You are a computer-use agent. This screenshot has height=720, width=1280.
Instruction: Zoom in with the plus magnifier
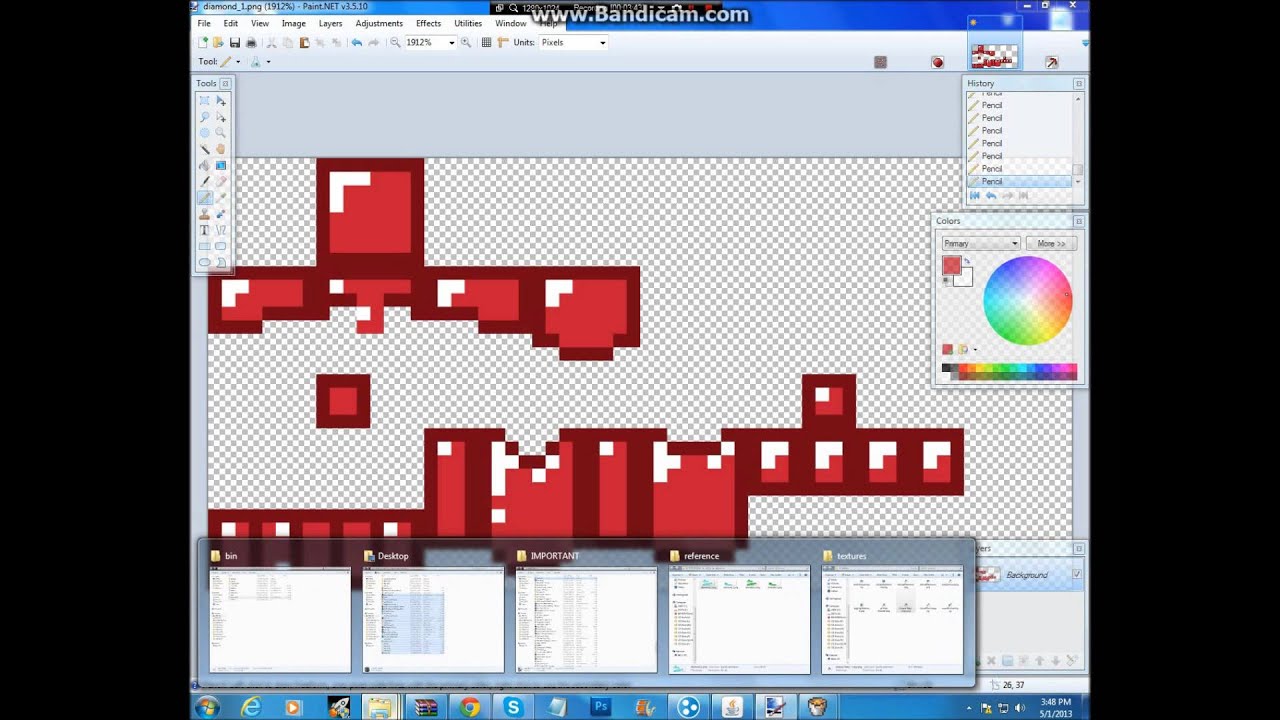click(x=466, y=43)
